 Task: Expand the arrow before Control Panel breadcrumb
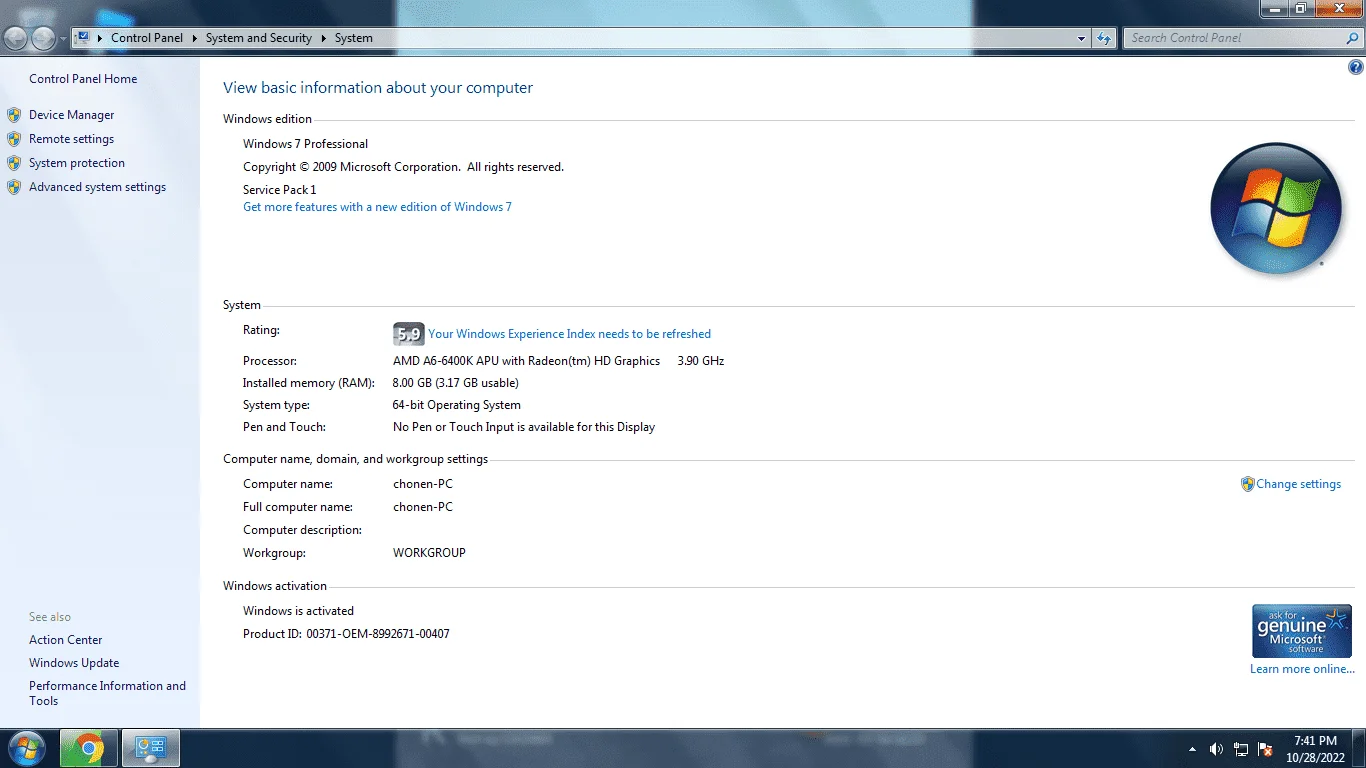click(x=101, y=38)
